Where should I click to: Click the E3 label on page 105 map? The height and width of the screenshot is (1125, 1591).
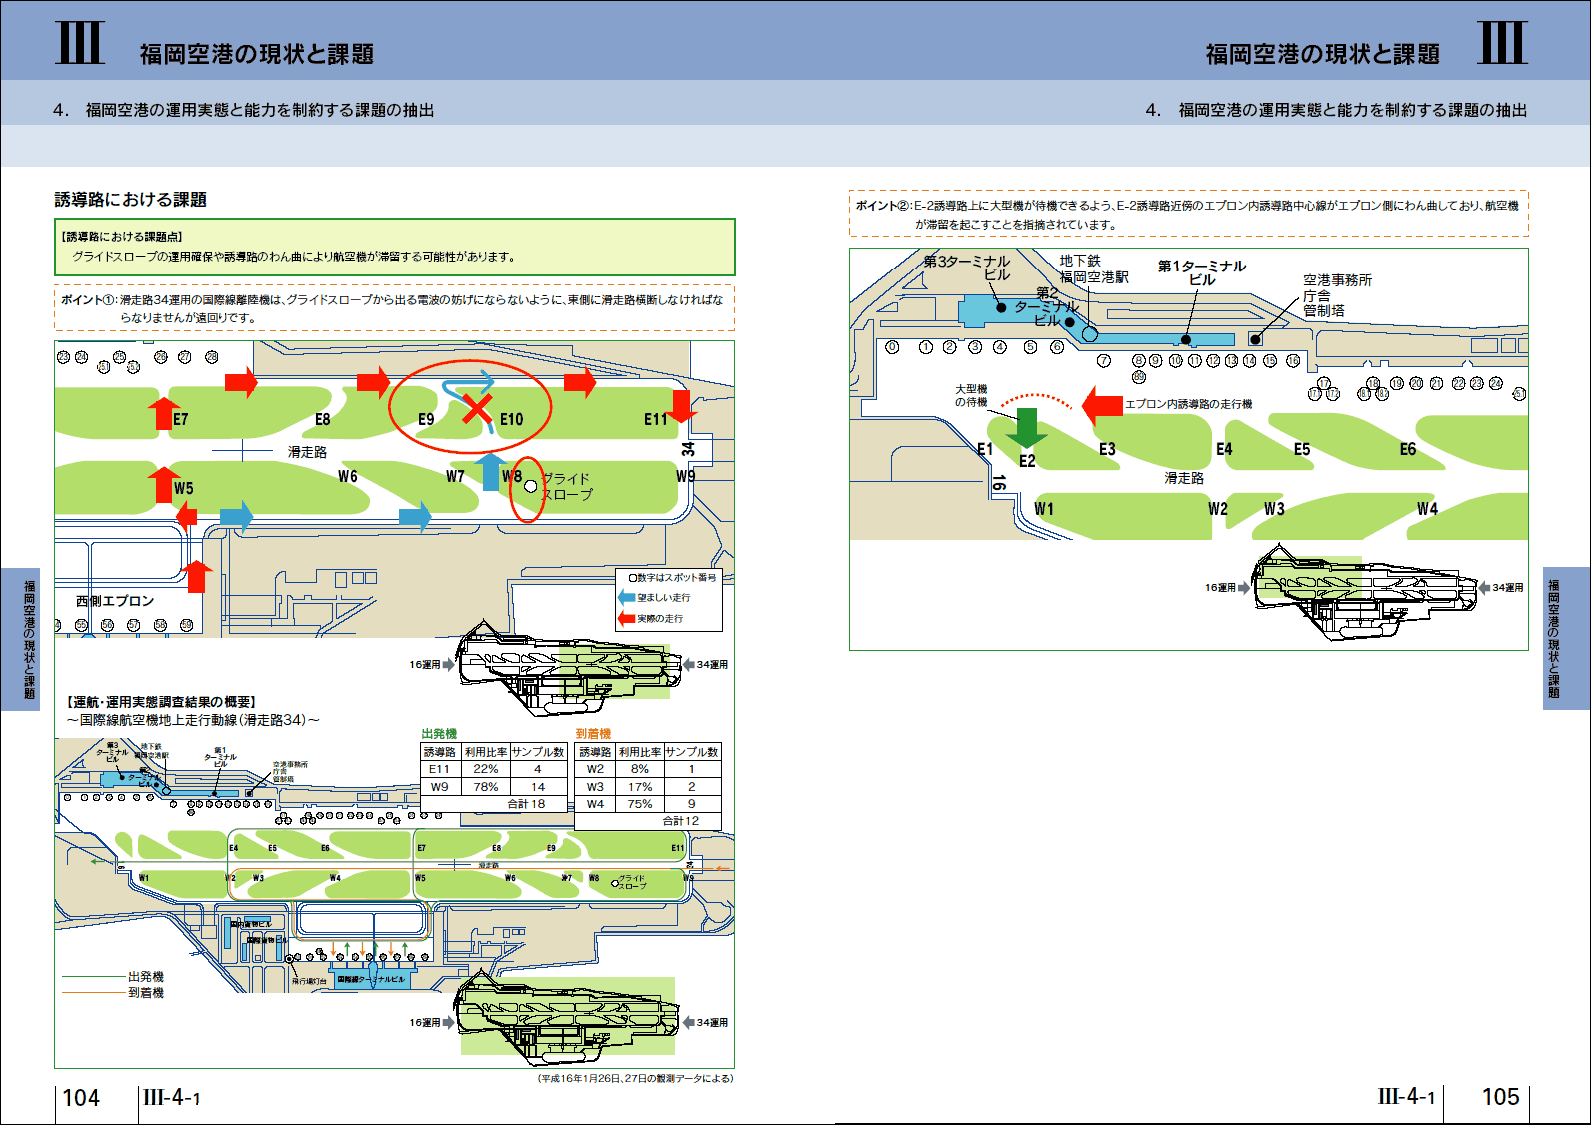(x=1107, y=449)
